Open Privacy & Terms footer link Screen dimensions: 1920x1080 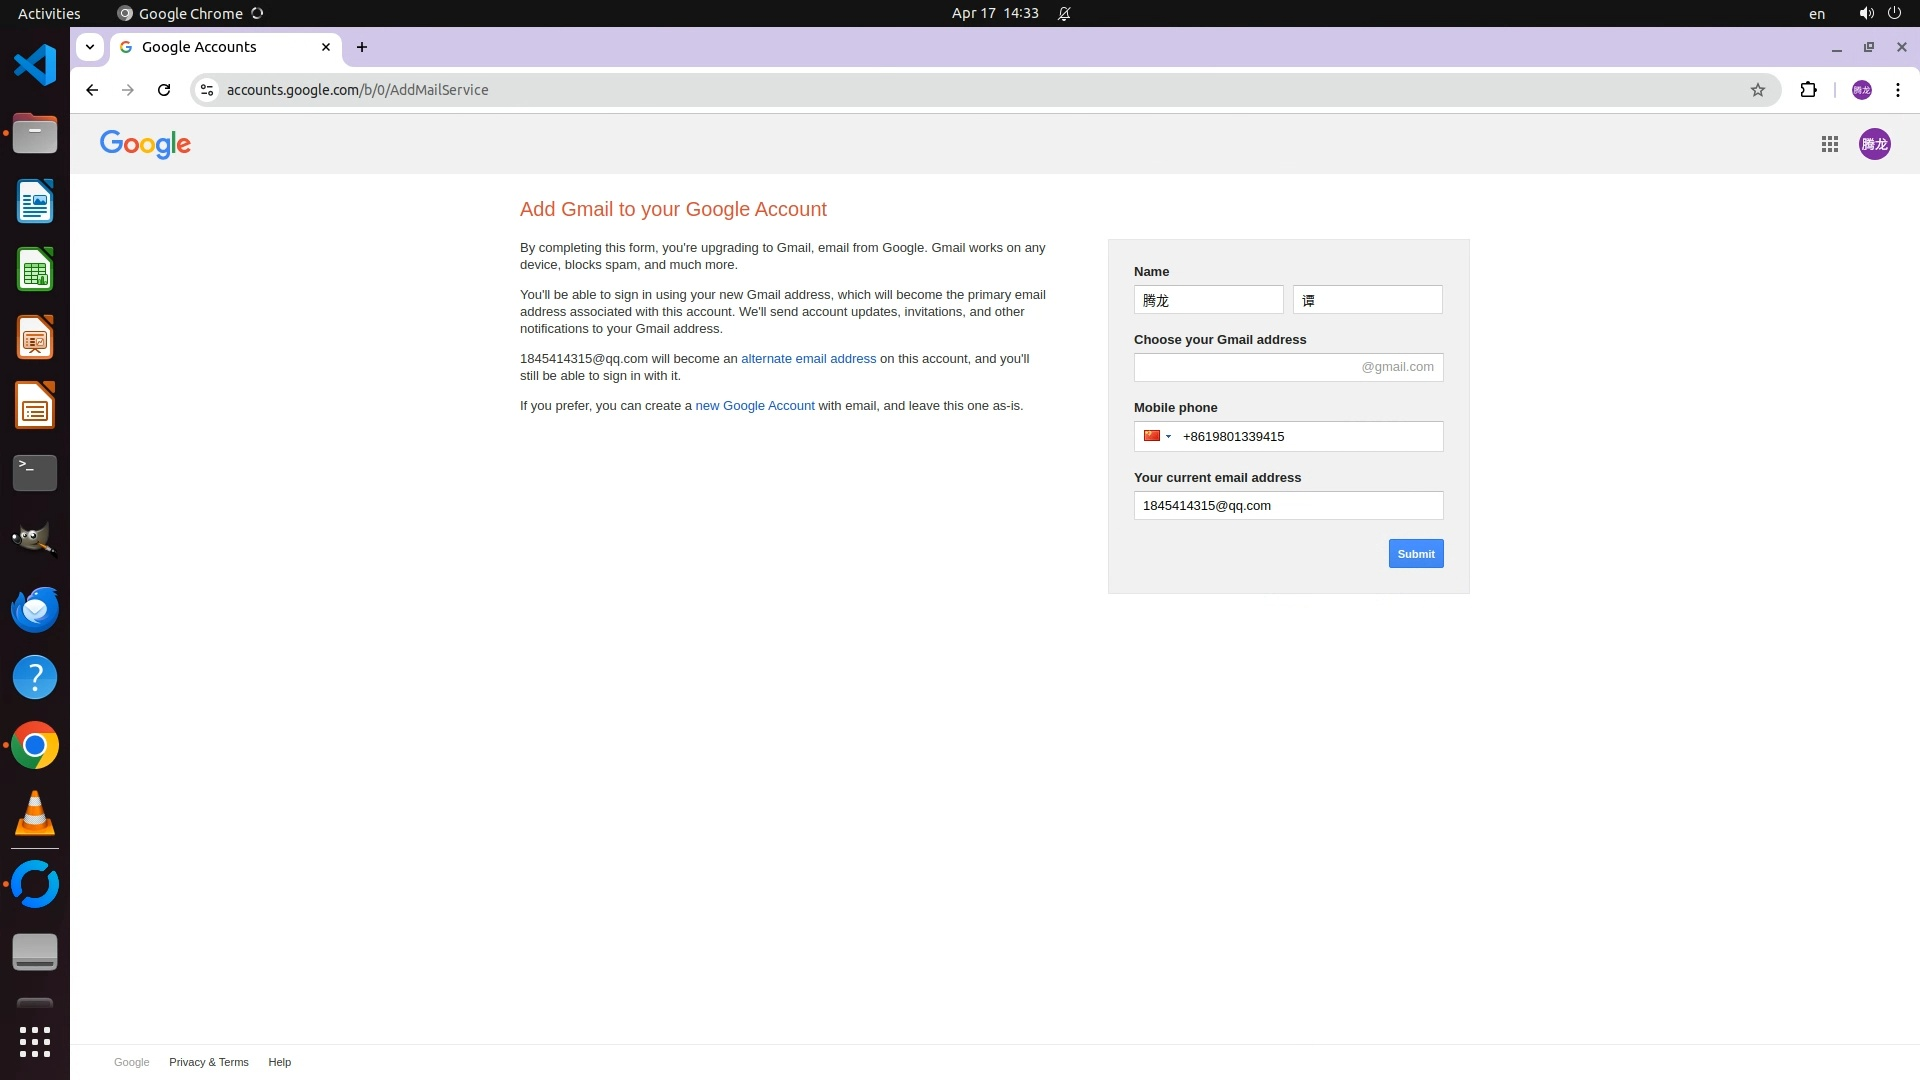208,1062
